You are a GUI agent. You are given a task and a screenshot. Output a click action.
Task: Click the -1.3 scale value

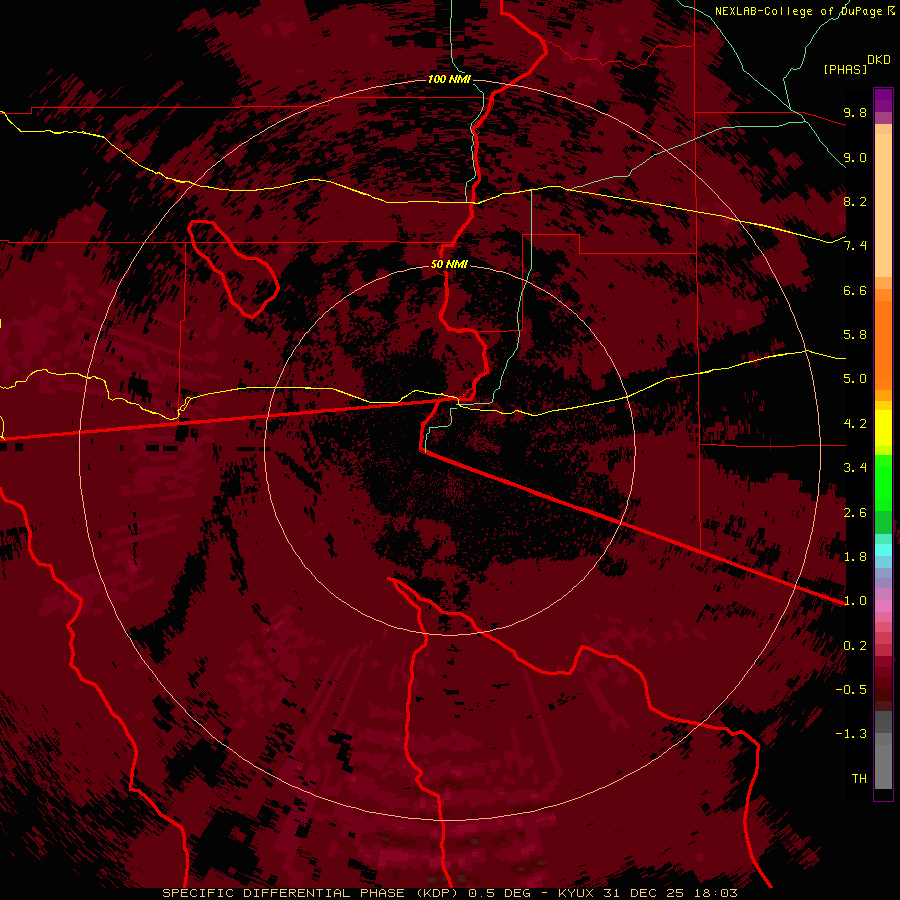pos(851,734)
